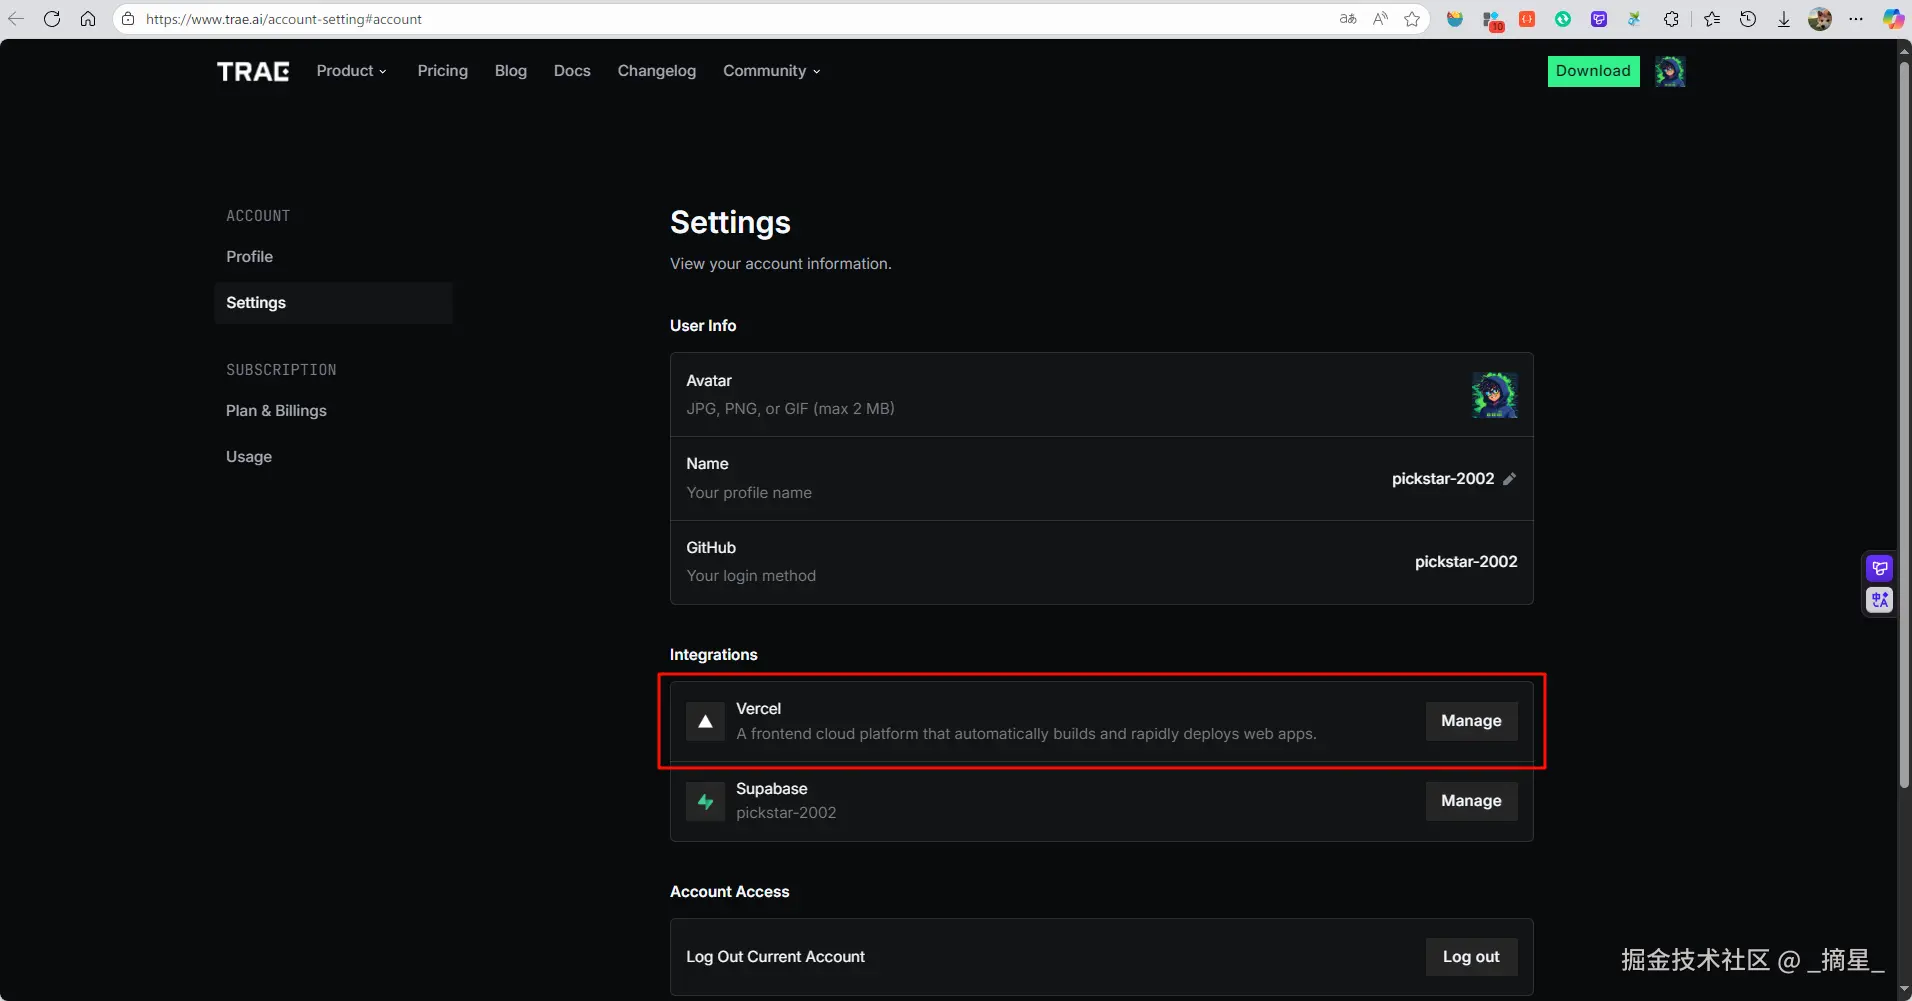Click the User Info section heading

(x=703, y=326)
